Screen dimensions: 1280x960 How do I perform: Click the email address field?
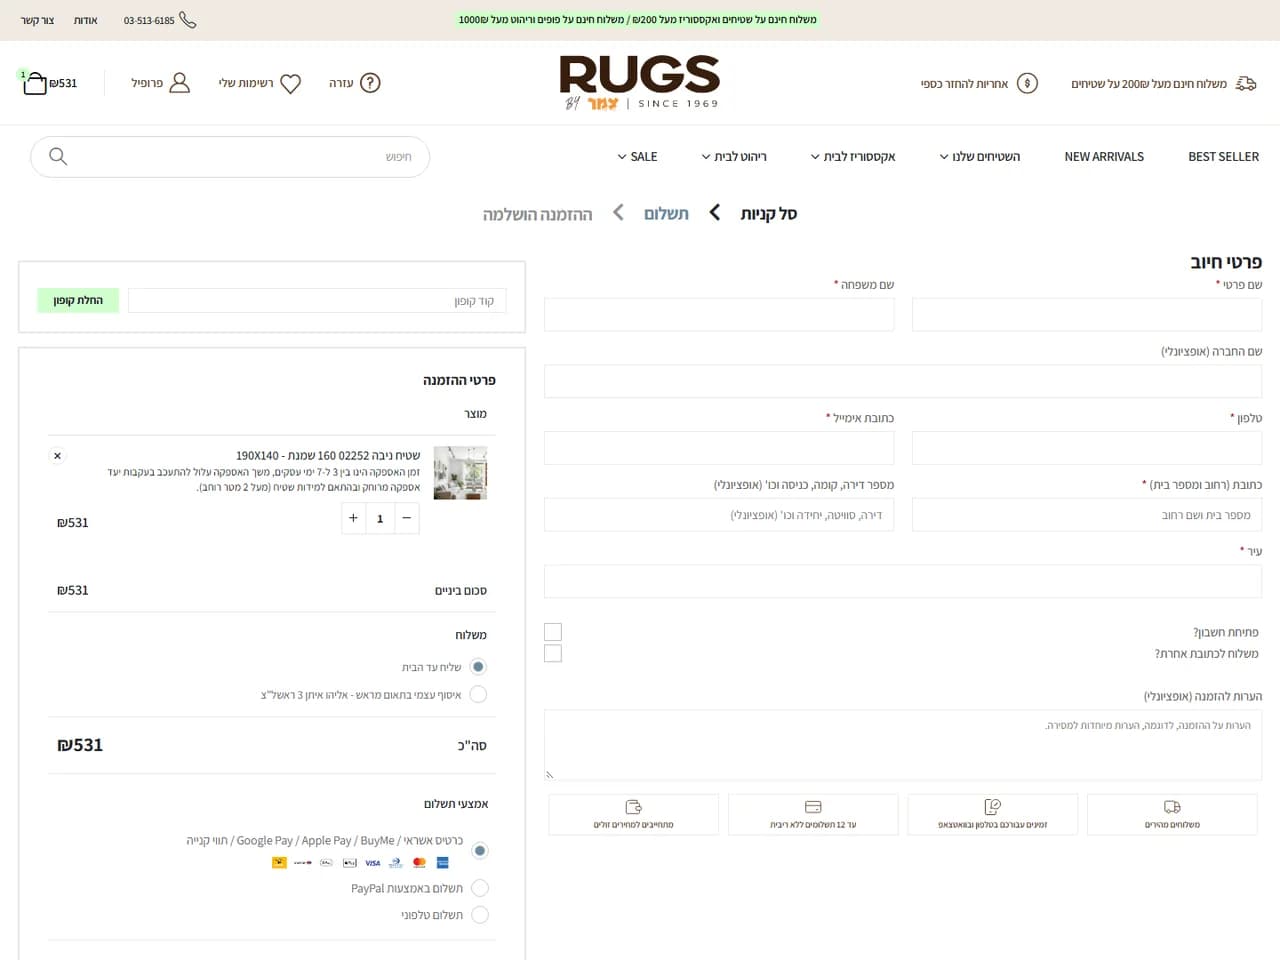pyautogui.click(x=719, y=448)
